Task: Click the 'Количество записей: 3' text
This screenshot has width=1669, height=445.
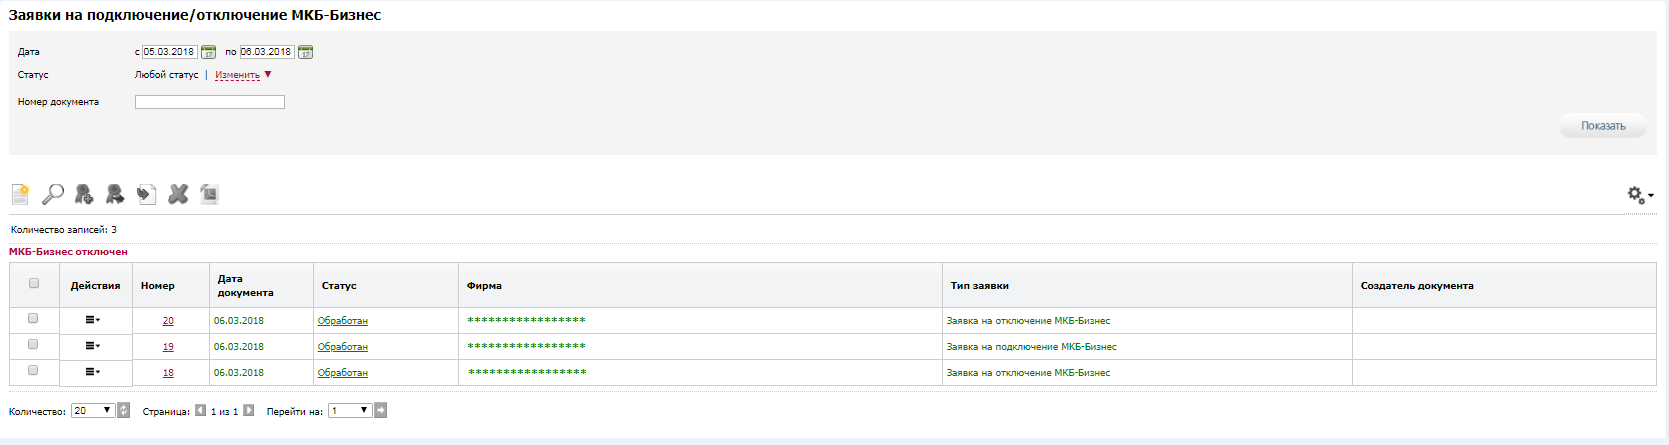Action: coord(63,230)
